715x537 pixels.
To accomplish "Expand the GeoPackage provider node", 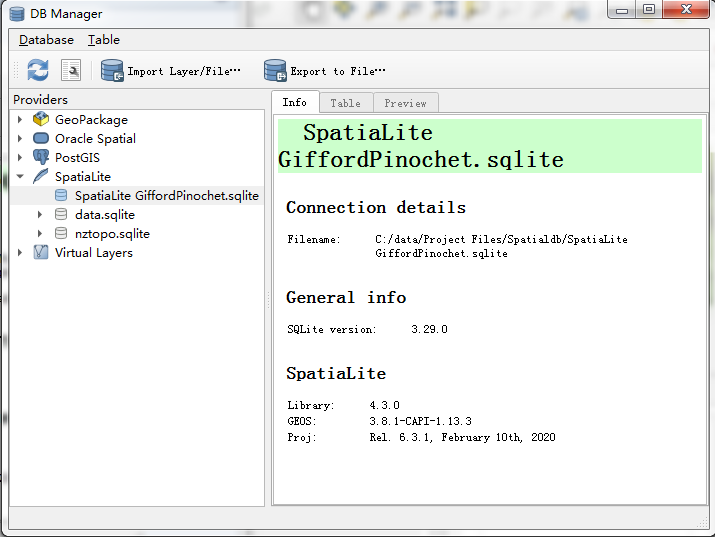I will [20, 119].
